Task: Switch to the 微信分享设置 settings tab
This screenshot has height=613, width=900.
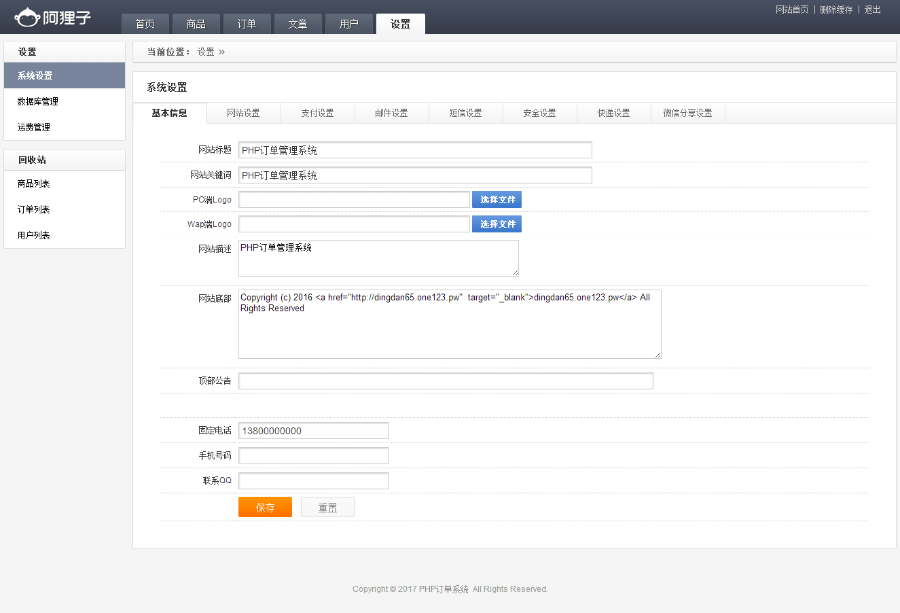Action: (688, 113)
